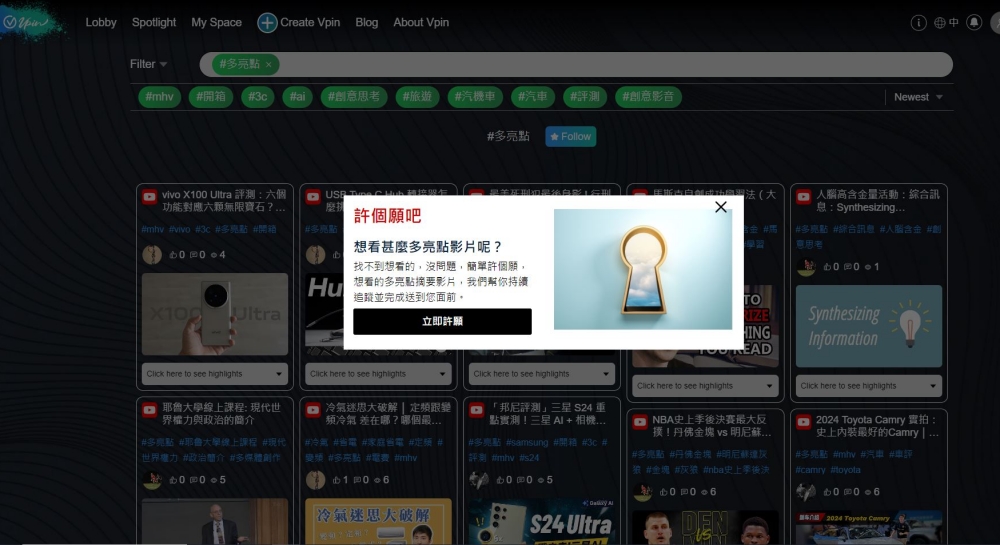Select the #旅遊 tag
Viewport: 1000px width, 545px height.
(x=417, y=97)
